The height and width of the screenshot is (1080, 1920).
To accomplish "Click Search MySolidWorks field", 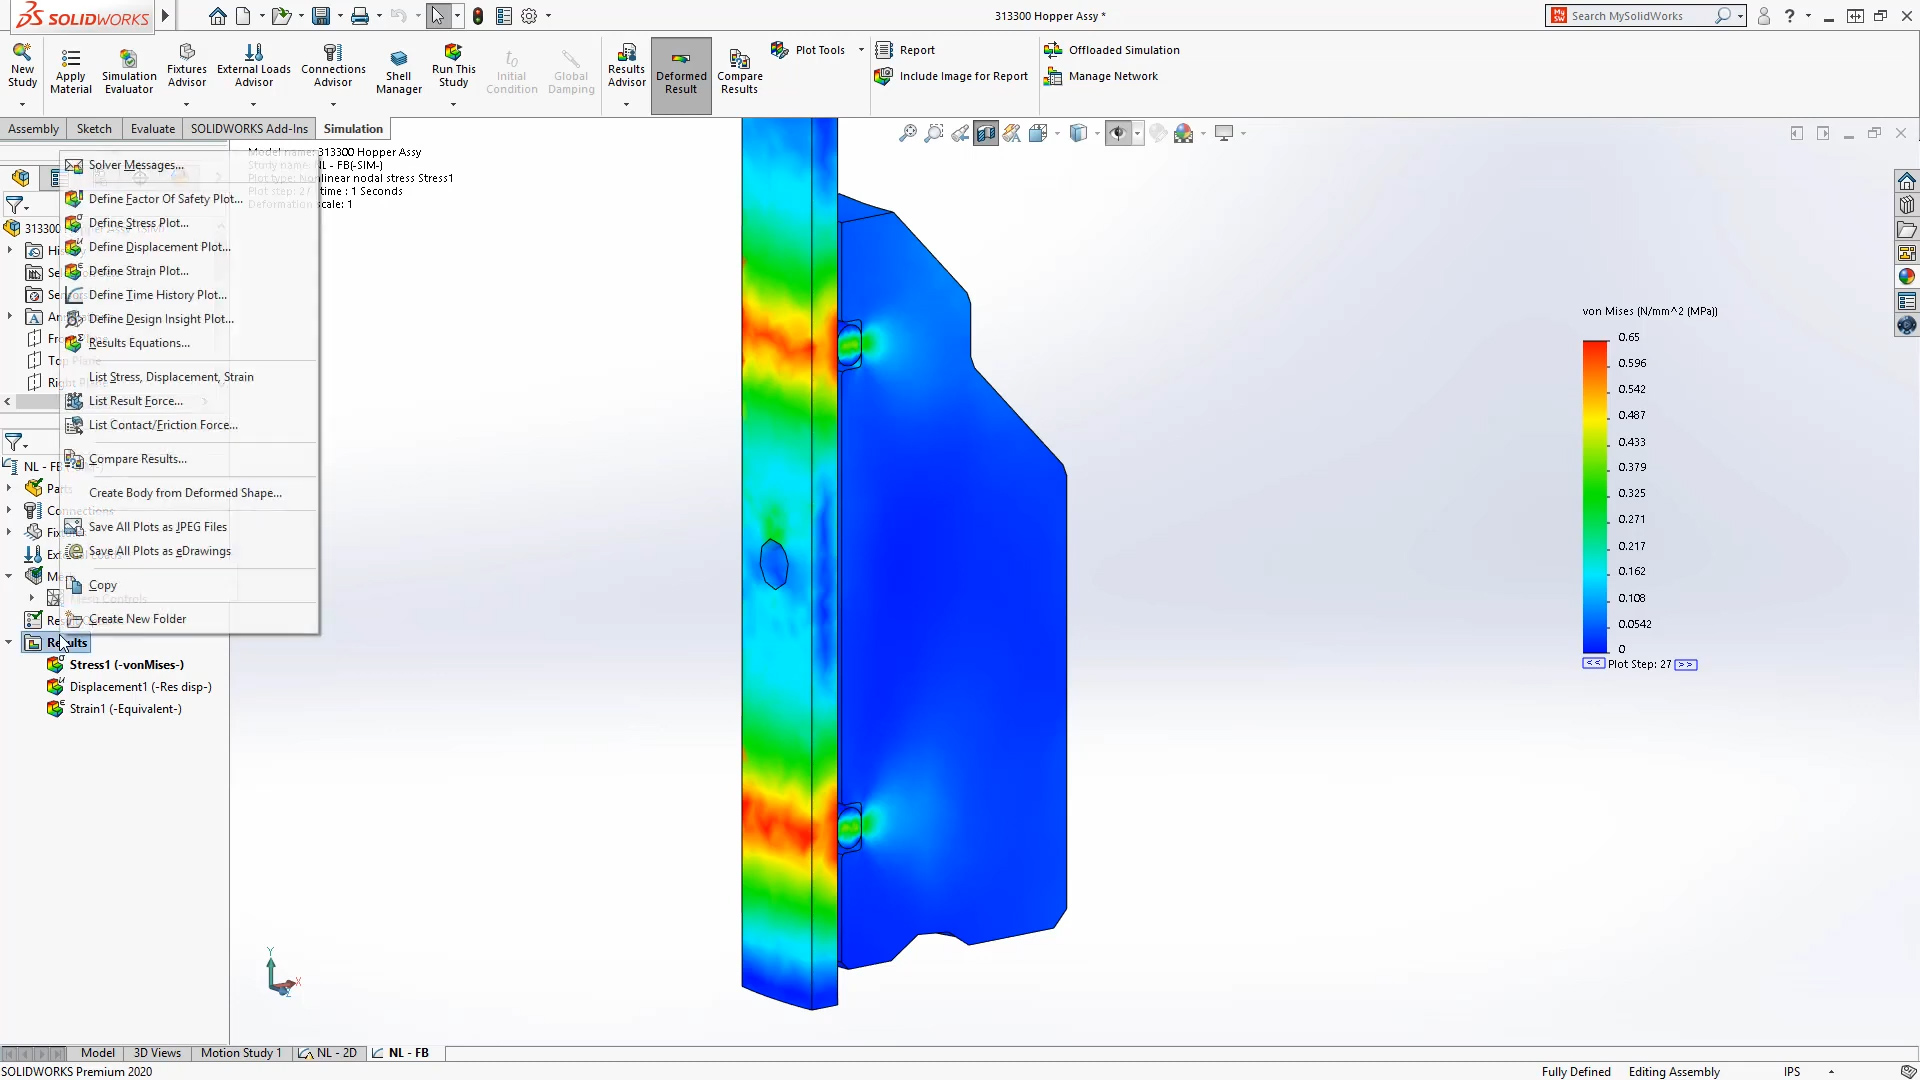I will pos(1640,16).
